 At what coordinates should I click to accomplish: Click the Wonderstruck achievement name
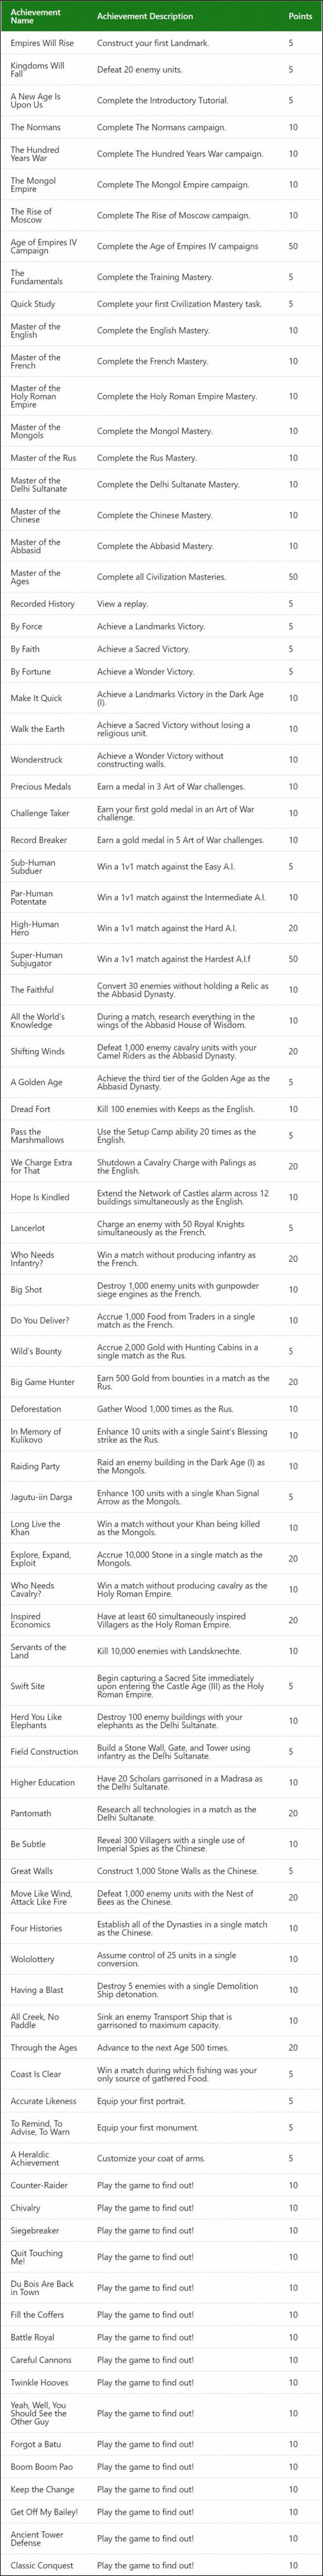[37, 760]
